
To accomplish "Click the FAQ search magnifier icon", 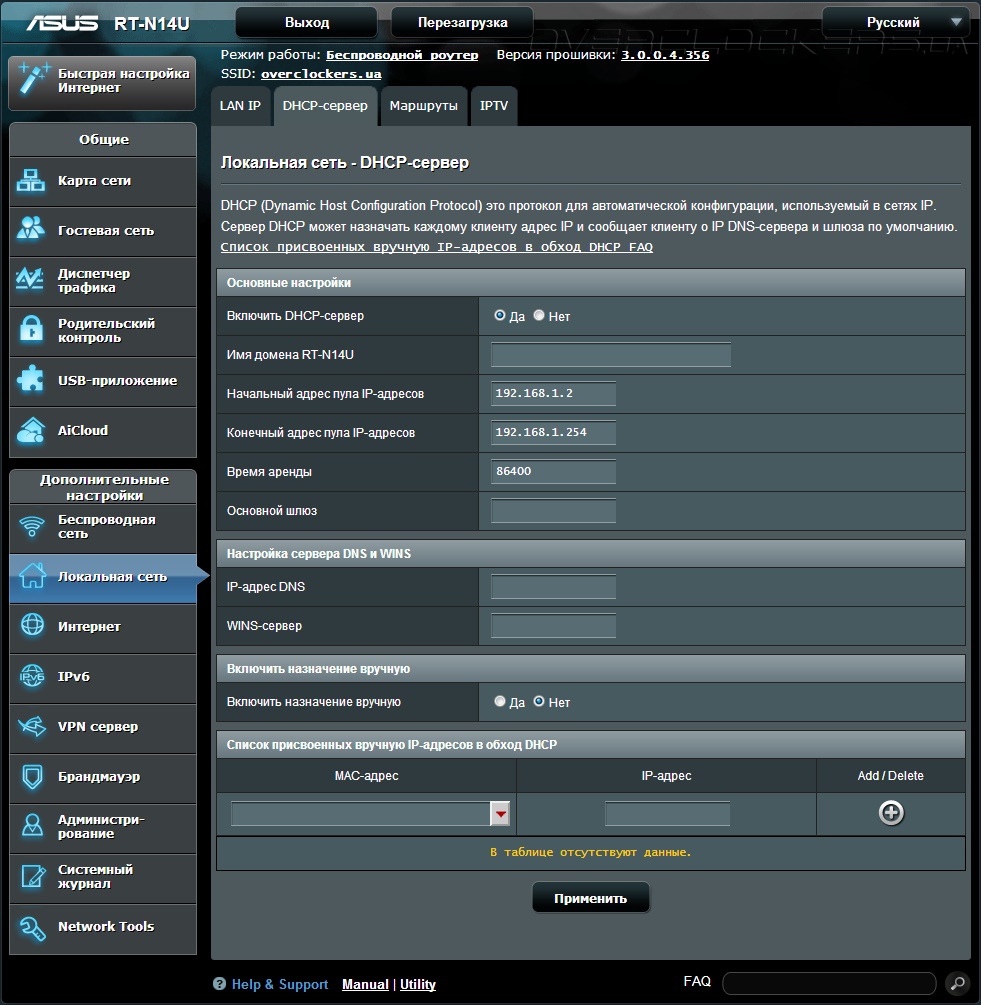I will [x=958, y=983].
